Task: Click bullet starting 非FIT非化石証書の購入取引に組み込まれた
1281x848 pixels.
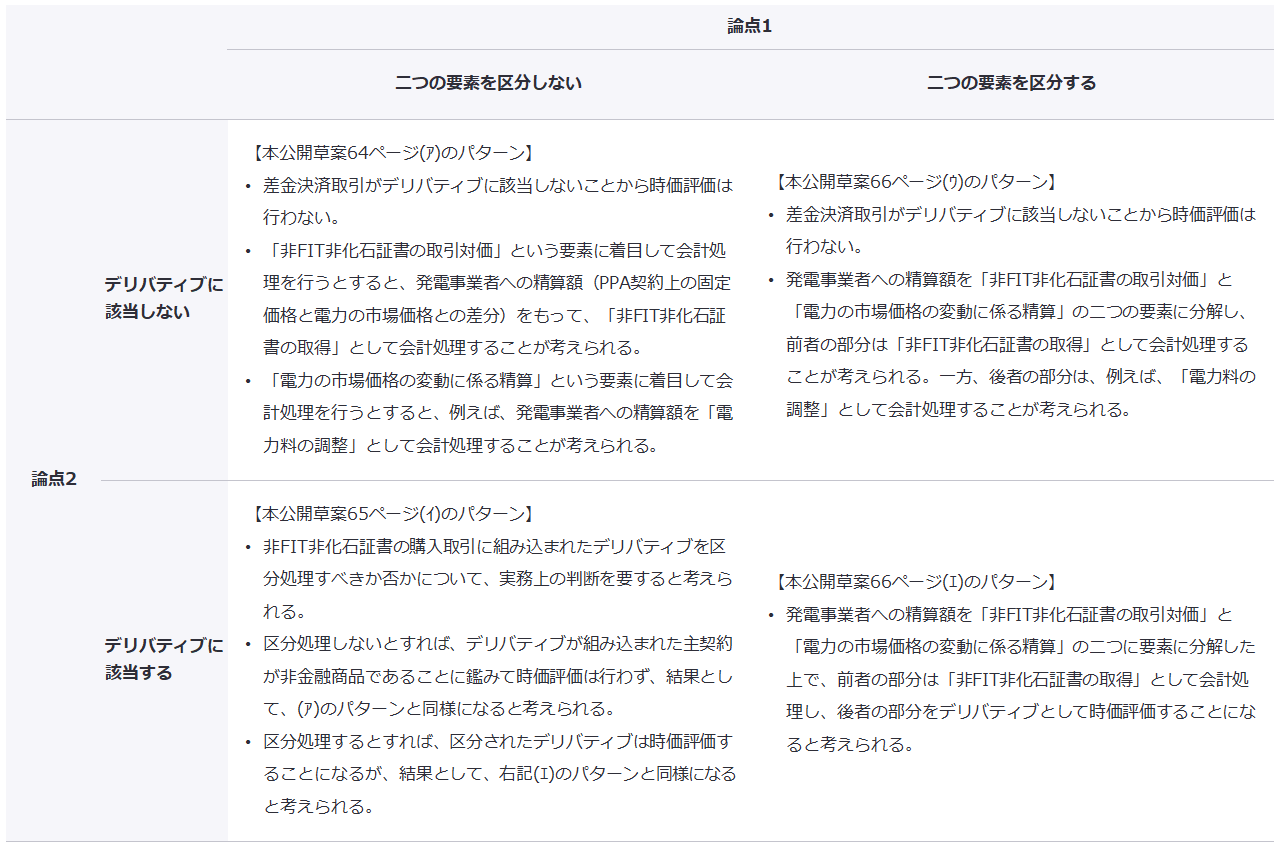Action: pyautogui.click(x=497, y=578)
